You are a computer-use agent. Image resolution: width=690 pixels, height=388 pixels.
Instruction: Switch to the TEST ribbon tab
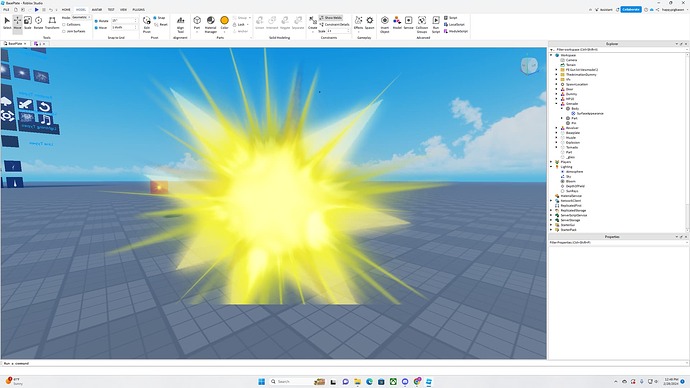tap(111, 9)
